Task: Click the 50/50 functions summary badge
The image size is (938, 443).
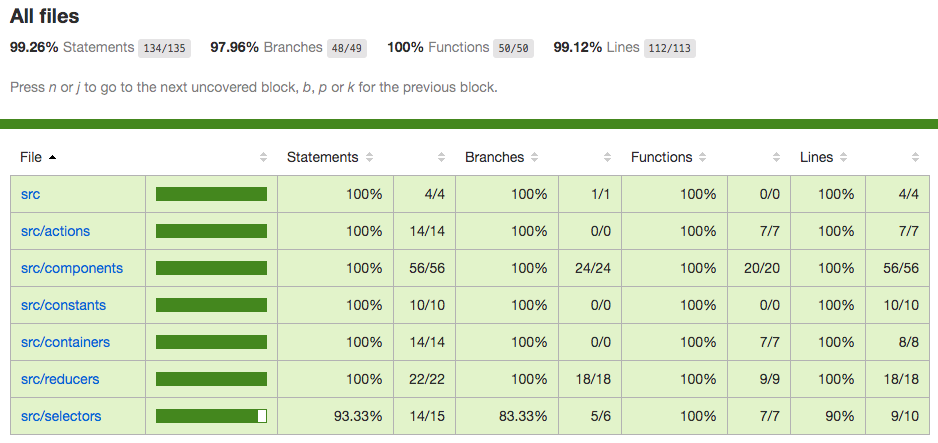Action: coord(513,48)
